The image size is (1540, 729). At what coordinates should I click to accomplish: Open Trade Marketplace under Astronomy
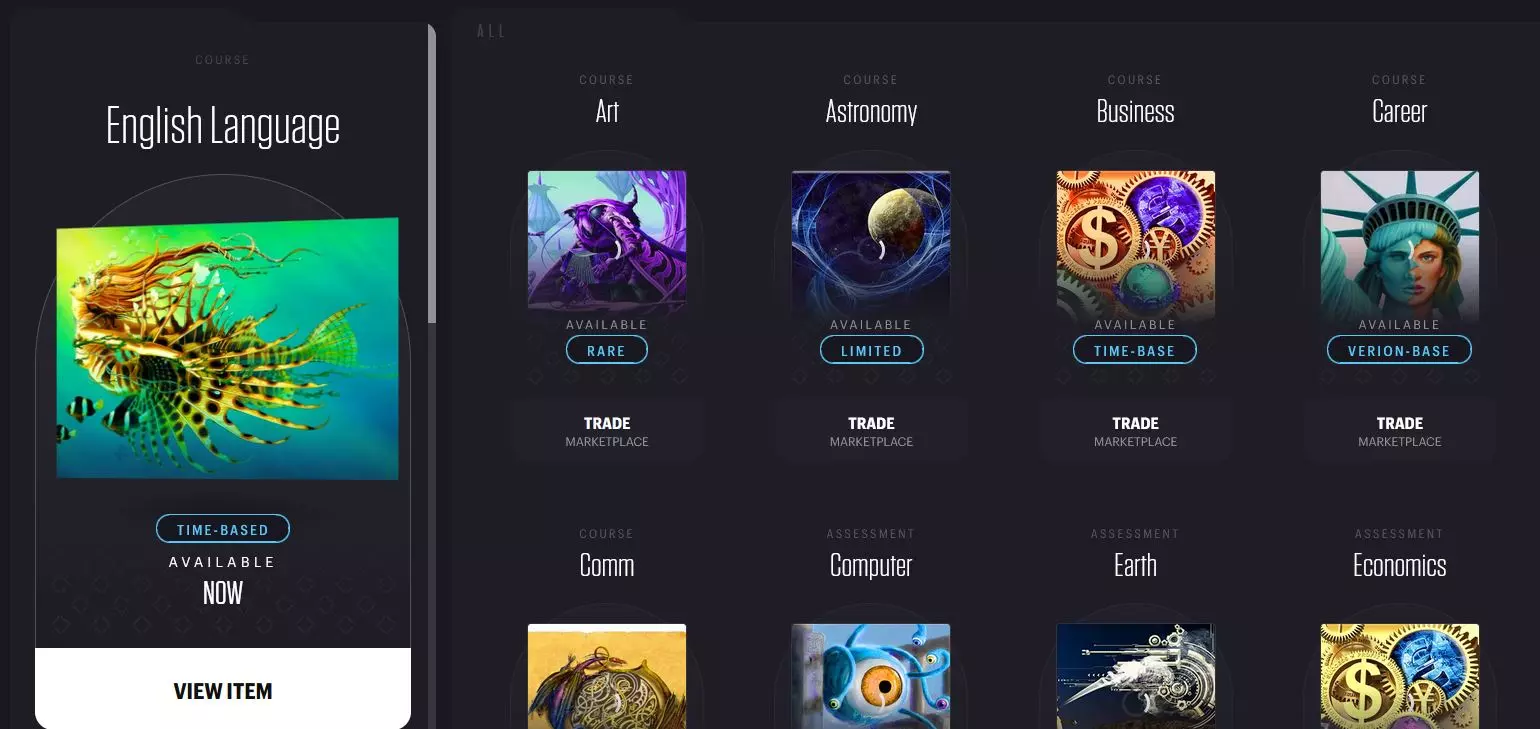871,431
